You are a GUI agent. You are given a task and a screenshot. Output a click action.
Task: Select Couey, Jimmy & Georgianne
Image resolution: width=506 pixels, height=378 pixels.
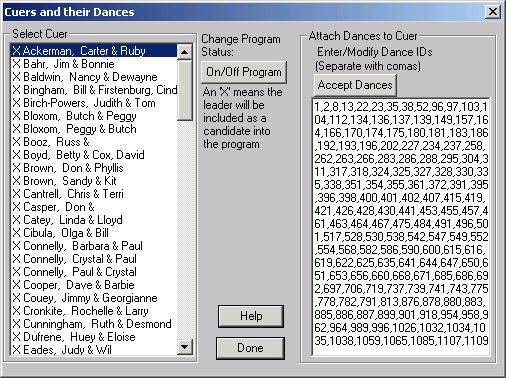[94, 298]
